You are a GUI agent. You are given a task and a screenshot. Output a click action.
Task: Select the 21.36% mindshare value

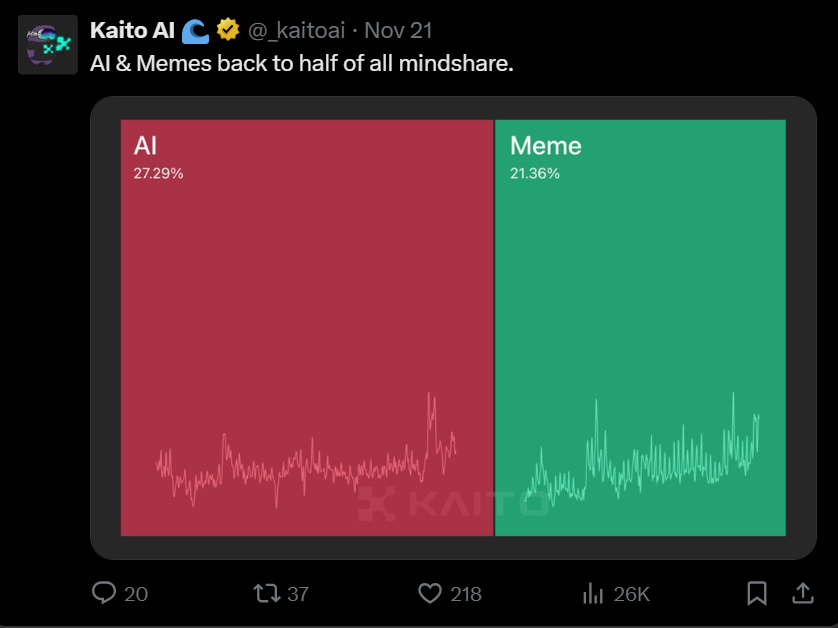(535, 173)
